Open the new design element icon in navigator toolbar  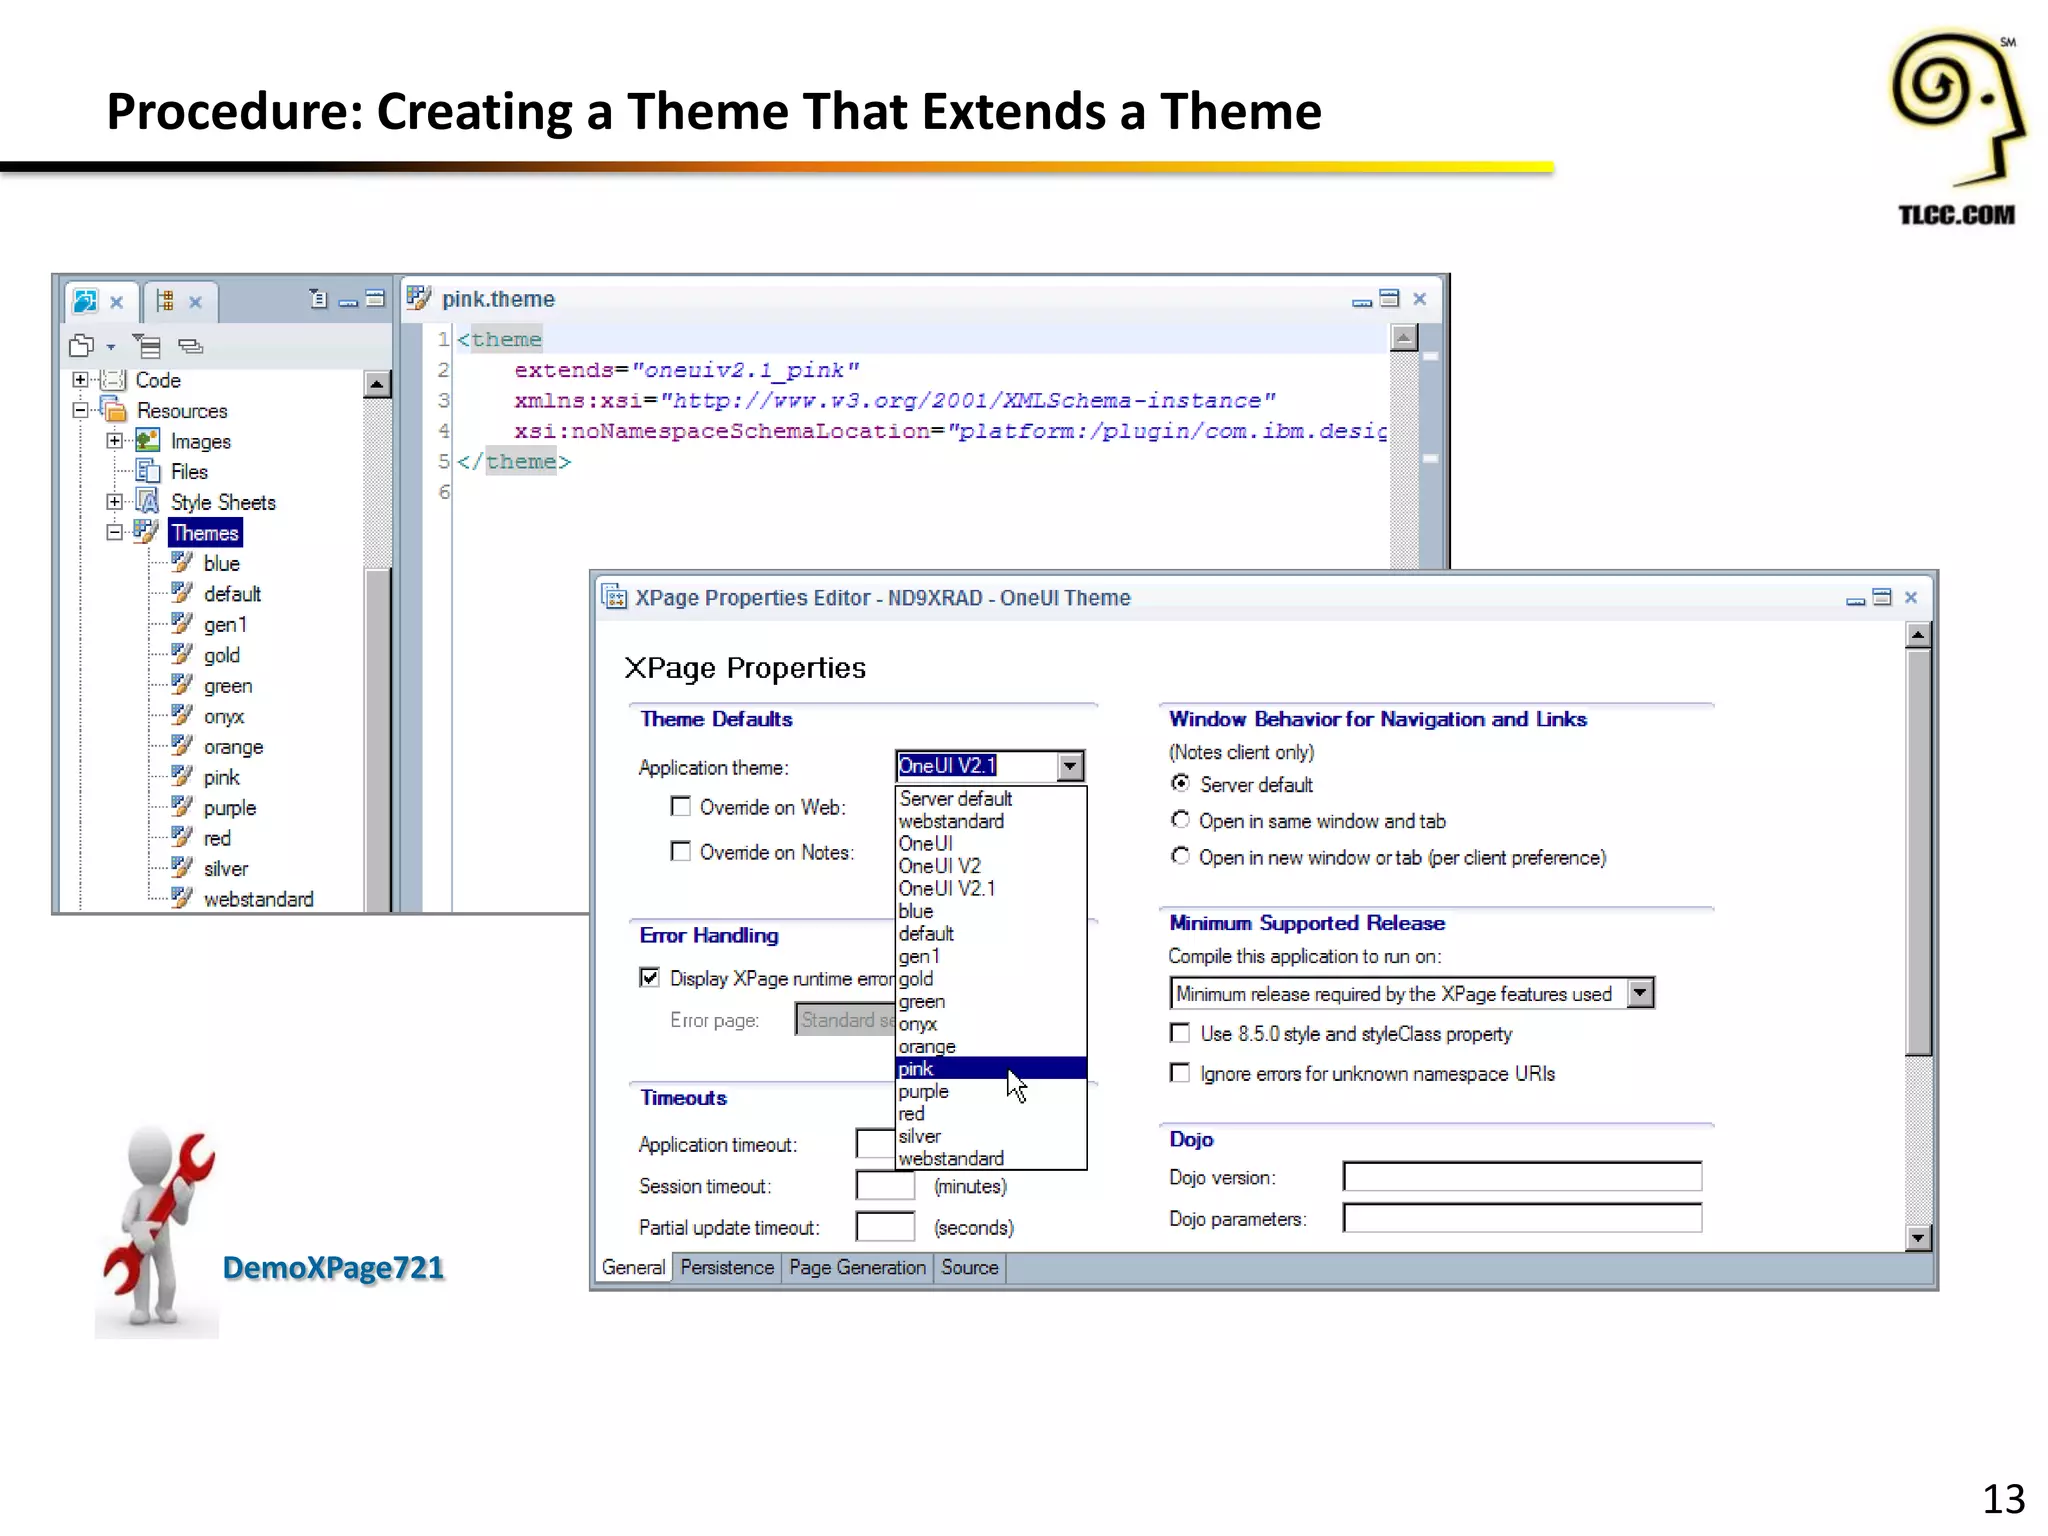[82, 346]
